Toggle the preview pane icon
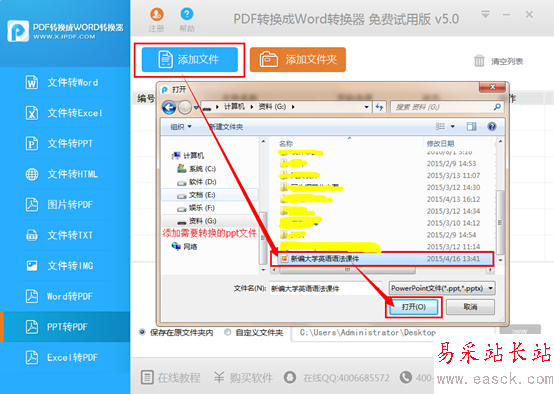The width and height of the screenshot is (554, 394). (471, 127)
